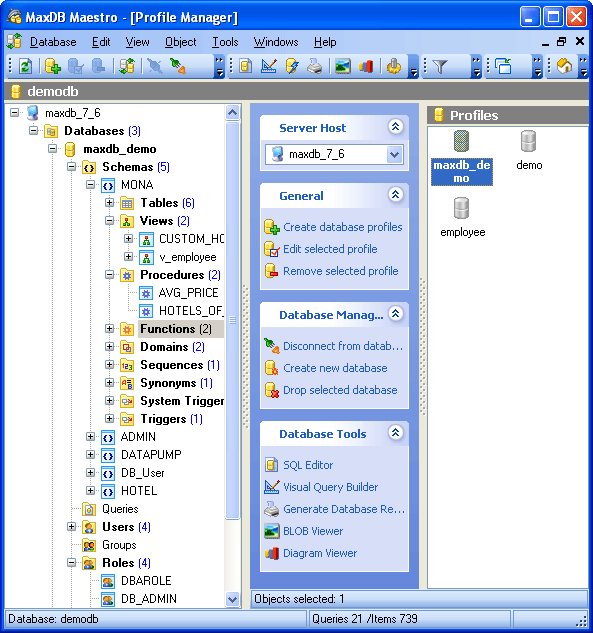Click the Disconnect plug toolbar icon
Image resolution: width=593 pixels, height=633 pixels.
click(178, 66)
